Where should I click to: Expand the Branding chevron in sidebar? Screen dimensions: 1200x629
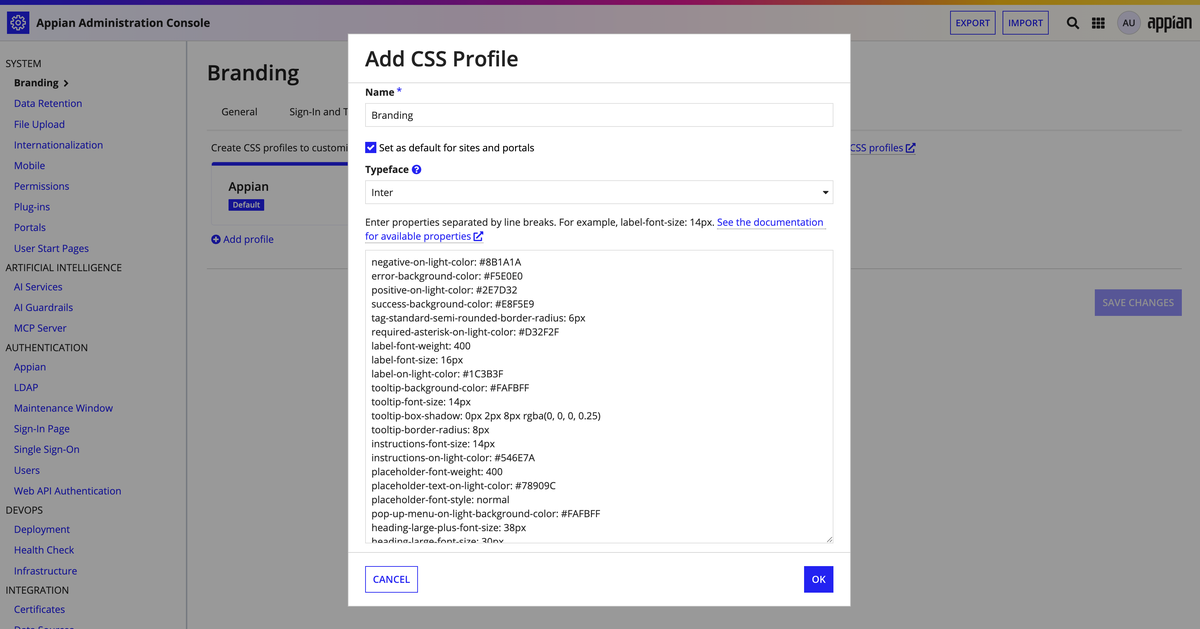66,83
